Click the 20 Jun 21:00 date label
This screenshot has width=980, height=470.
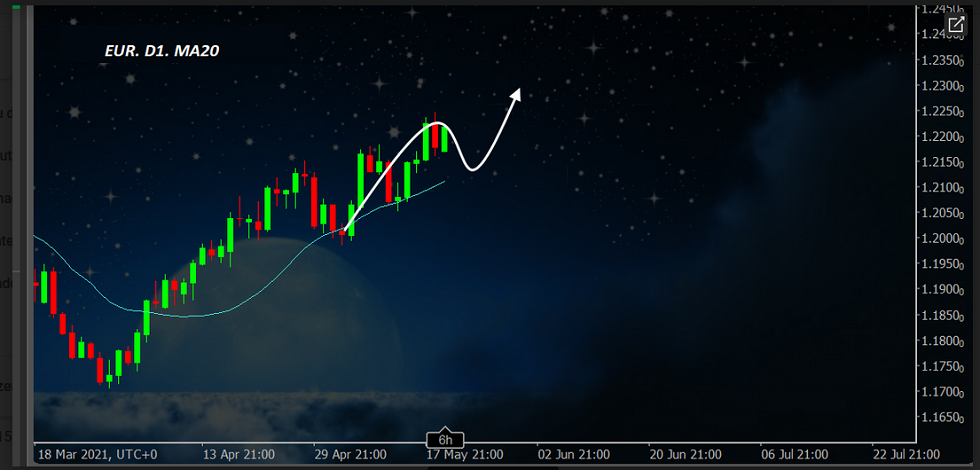[686, 454]
